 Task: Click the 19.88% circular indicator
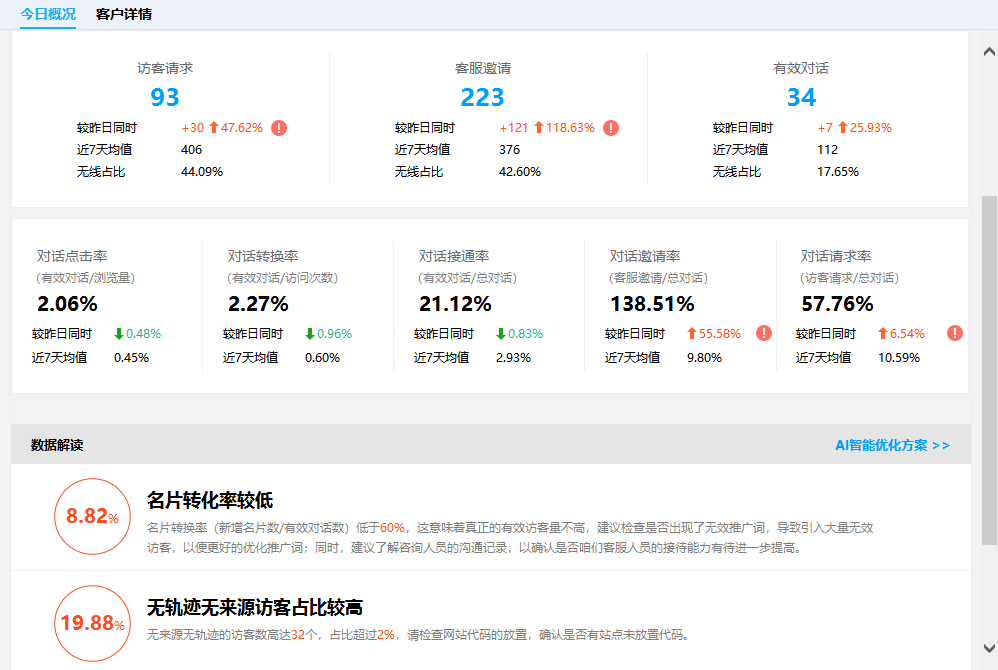click(x=92, y=623)
